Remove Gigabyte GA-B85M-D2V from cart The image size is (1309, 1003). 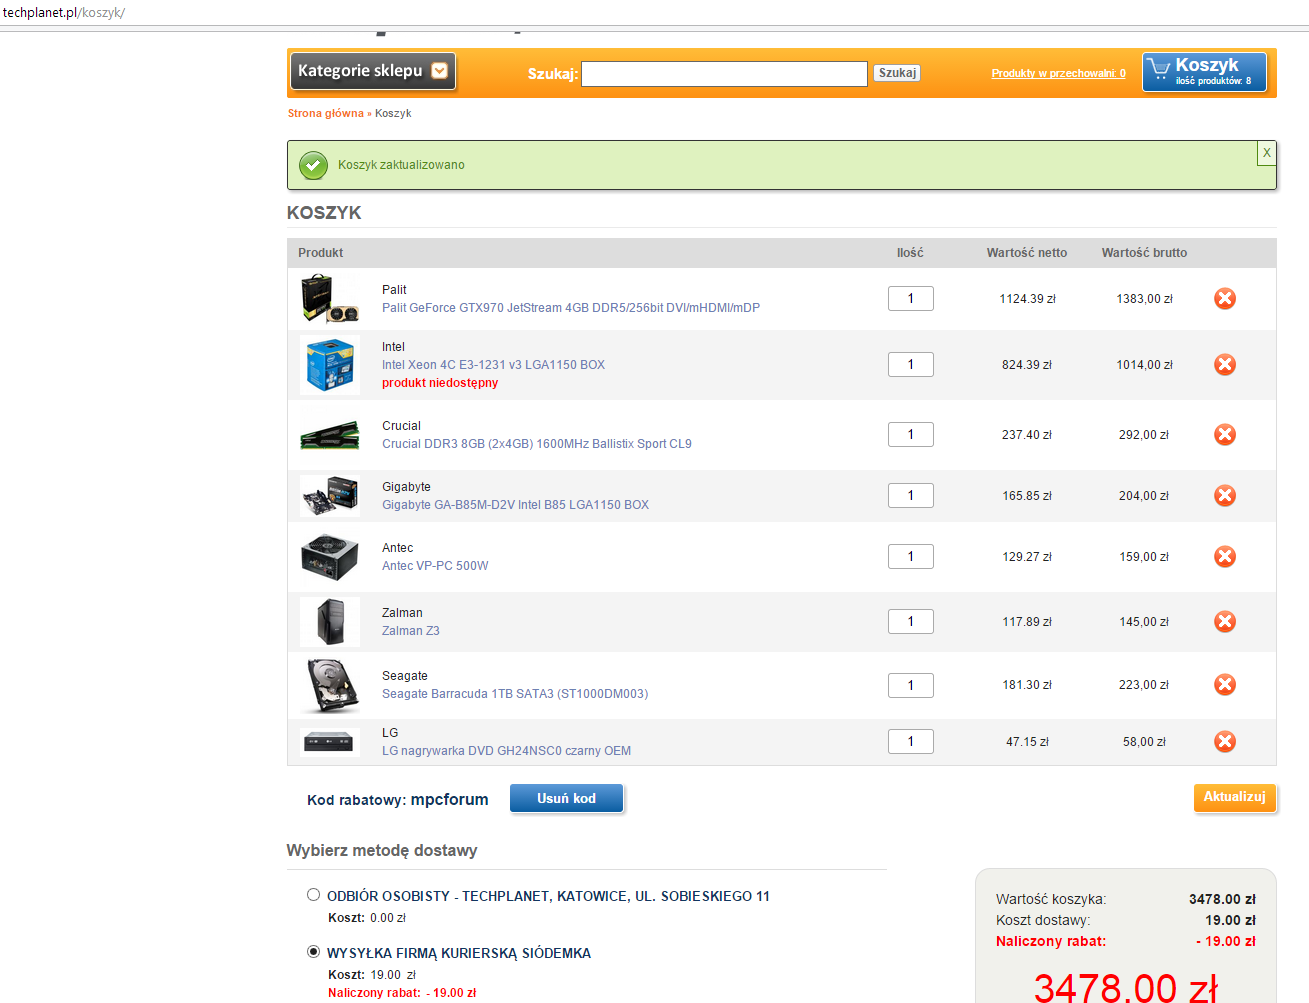coord(1225,496)
